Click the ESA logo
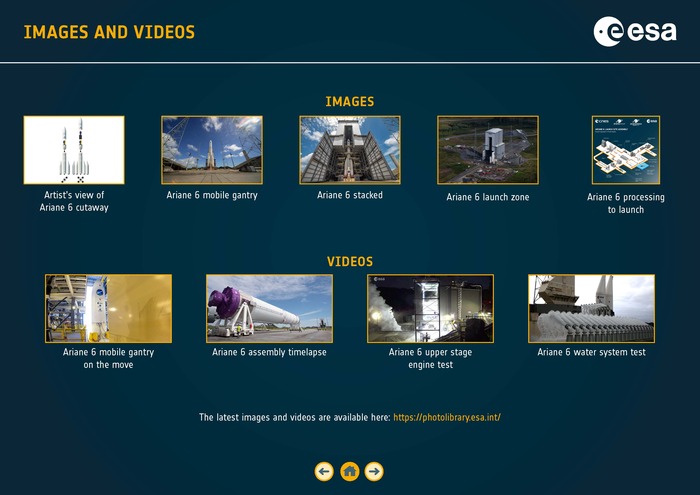 point(634,32)
